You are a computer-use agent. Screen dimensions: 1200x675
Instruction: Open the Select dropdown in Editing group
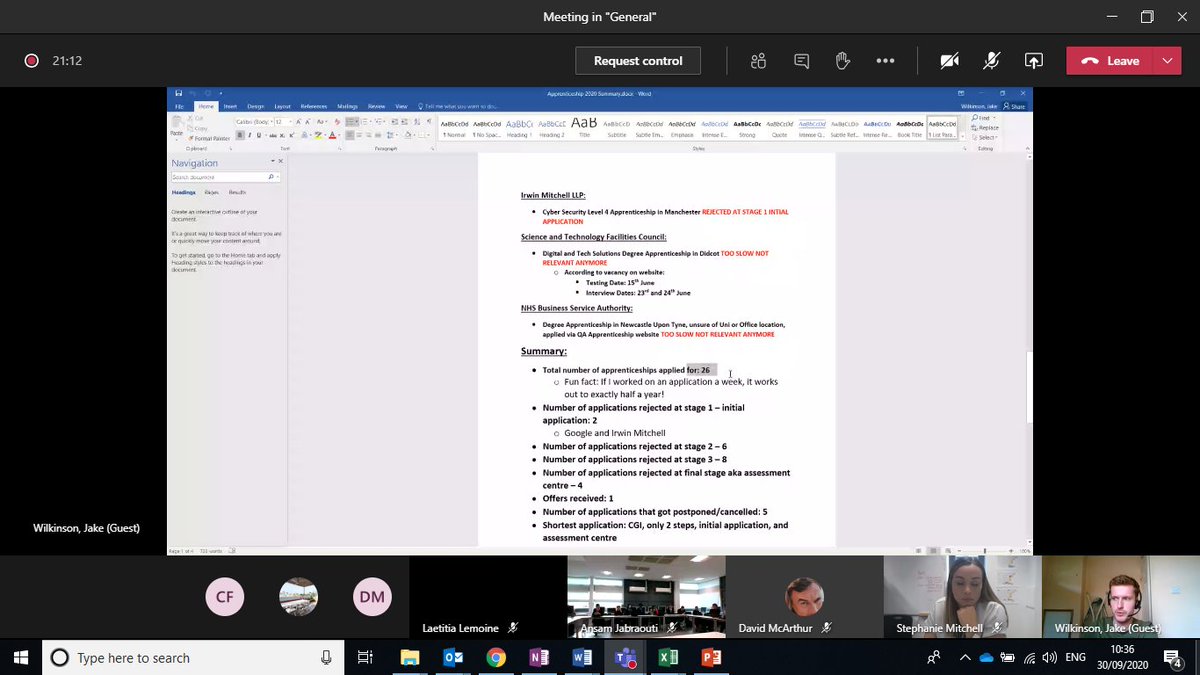click(983, 137)
